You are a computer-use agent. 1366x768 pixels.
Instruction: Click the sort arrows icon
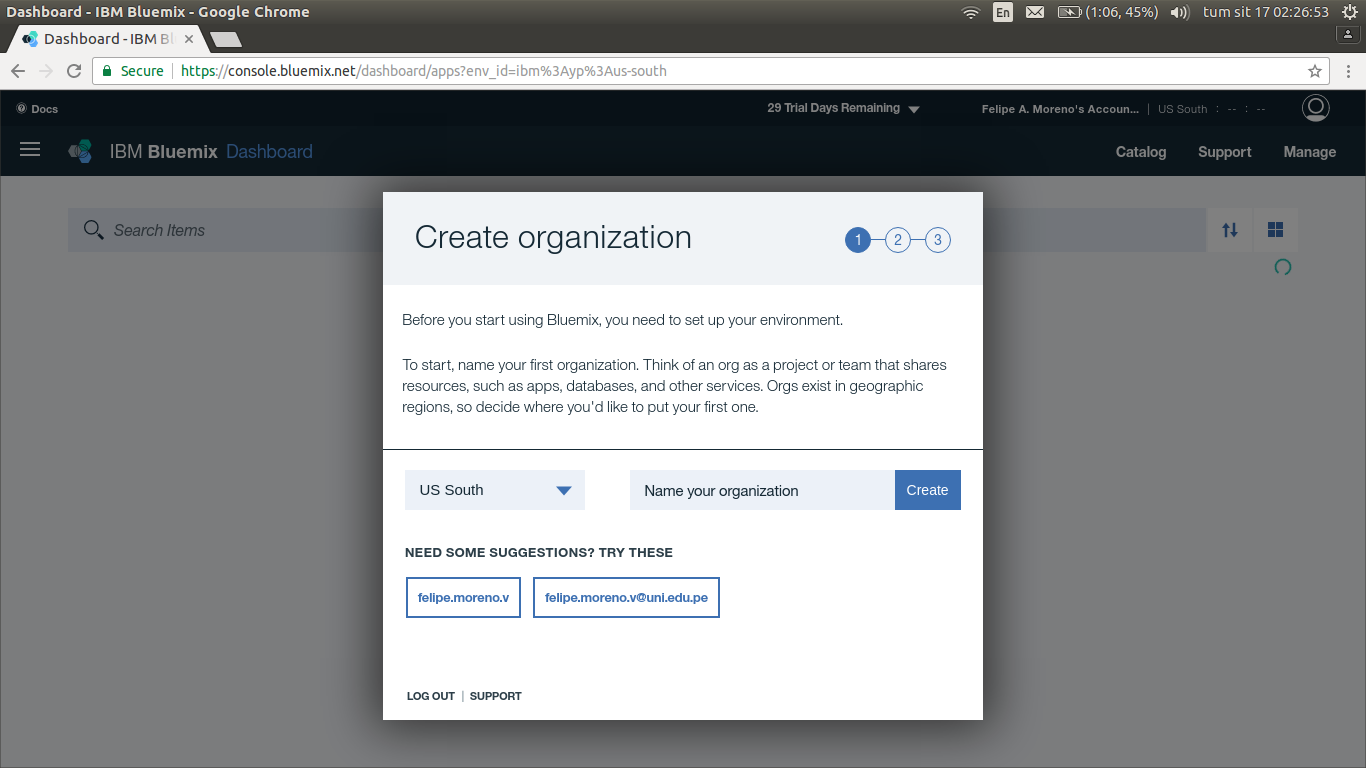coord(1230,230)
